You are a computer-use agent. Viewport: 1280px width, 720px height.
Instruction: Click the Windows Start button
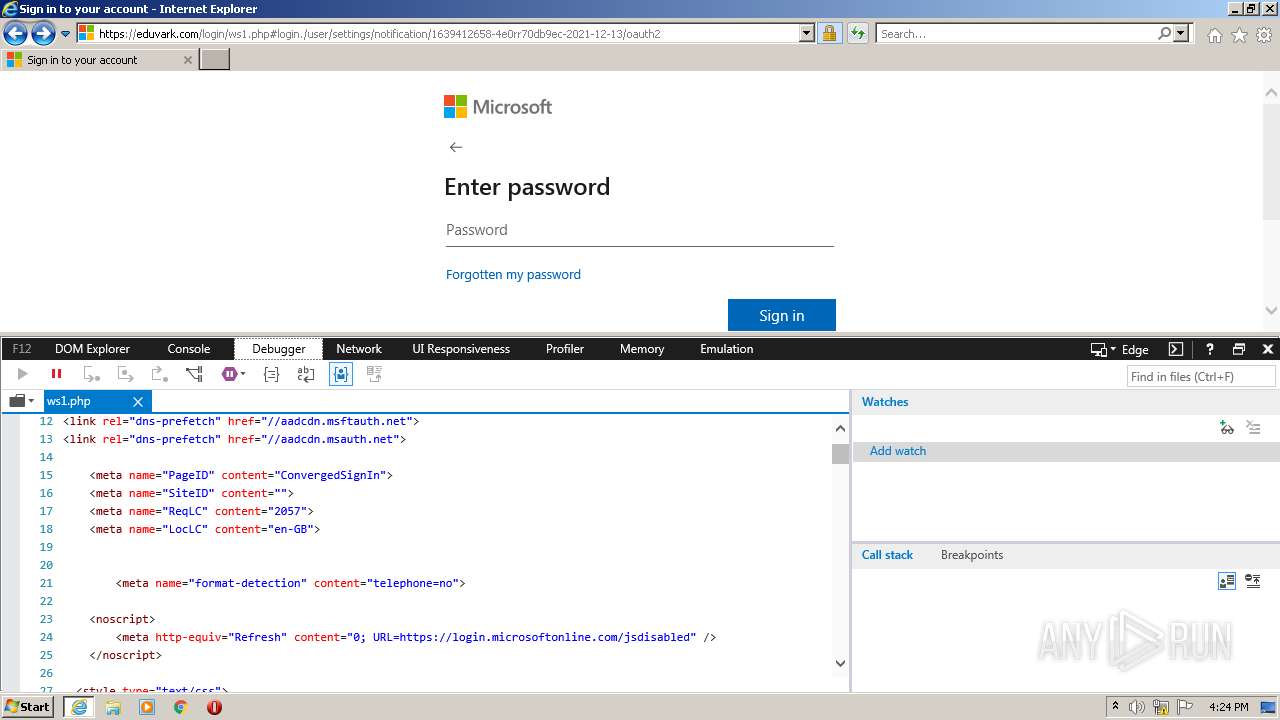[x=28, y=707]
